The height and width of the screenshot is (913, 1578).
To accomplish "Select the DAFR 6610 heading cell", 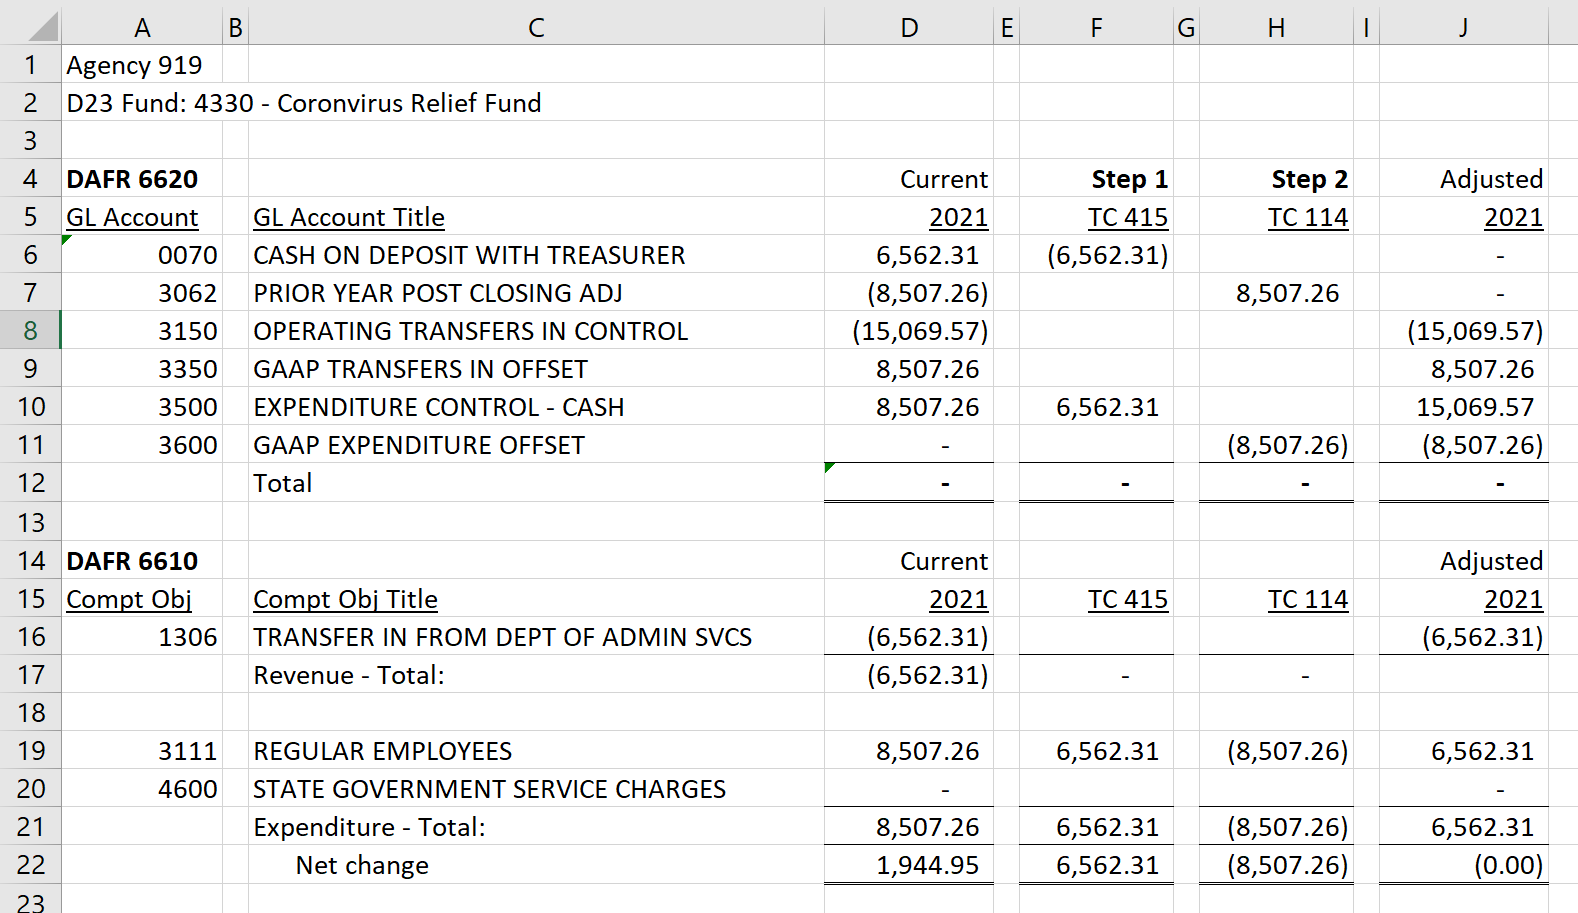I will pyautogui.click(x=132, y=561).
